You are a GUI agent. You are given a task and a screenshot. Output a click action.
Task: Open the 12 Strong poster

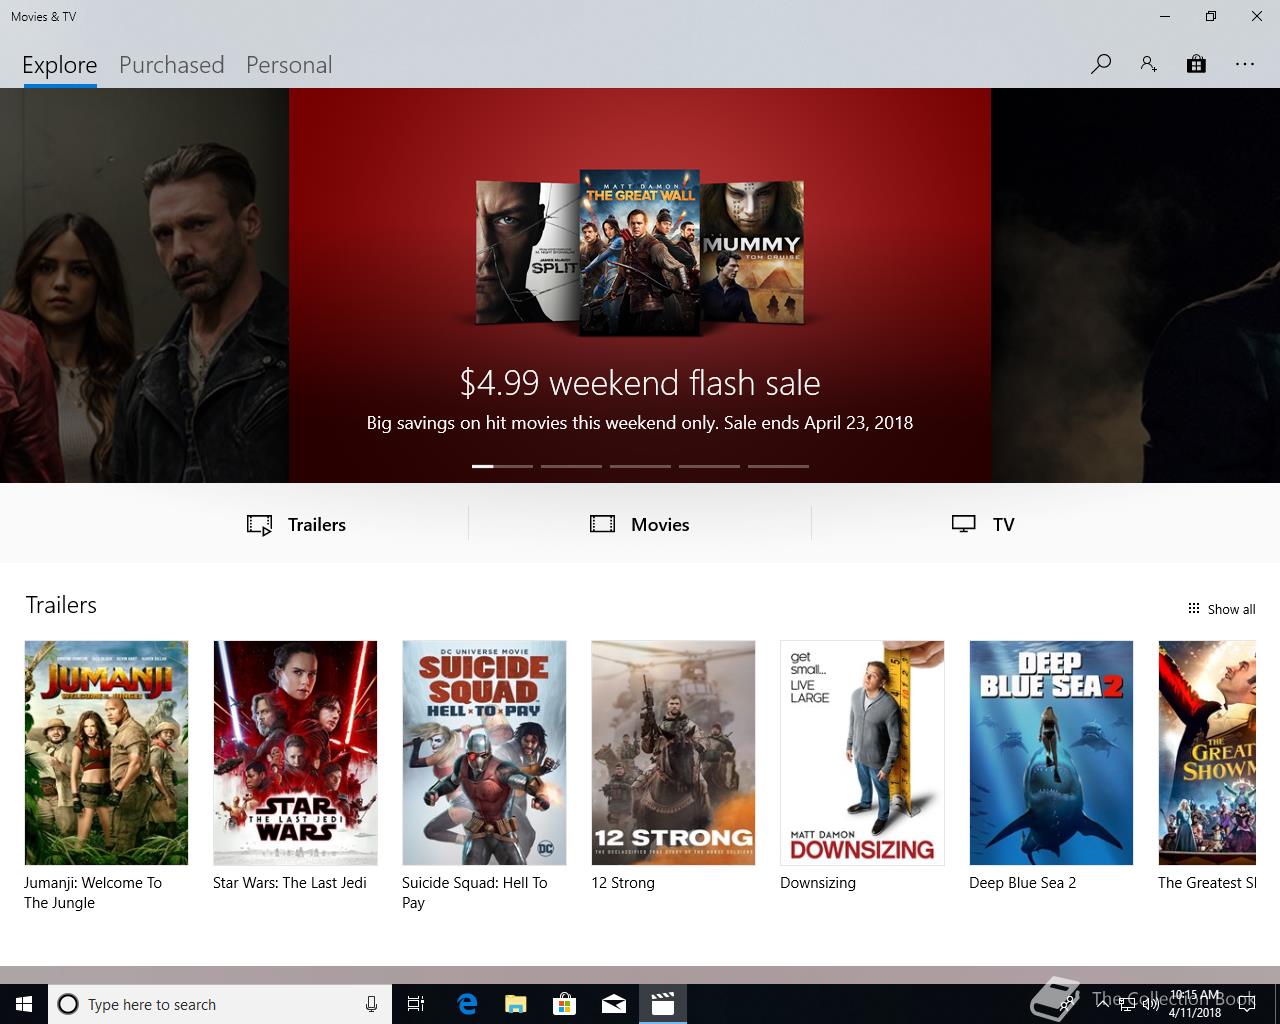point(673,753)
